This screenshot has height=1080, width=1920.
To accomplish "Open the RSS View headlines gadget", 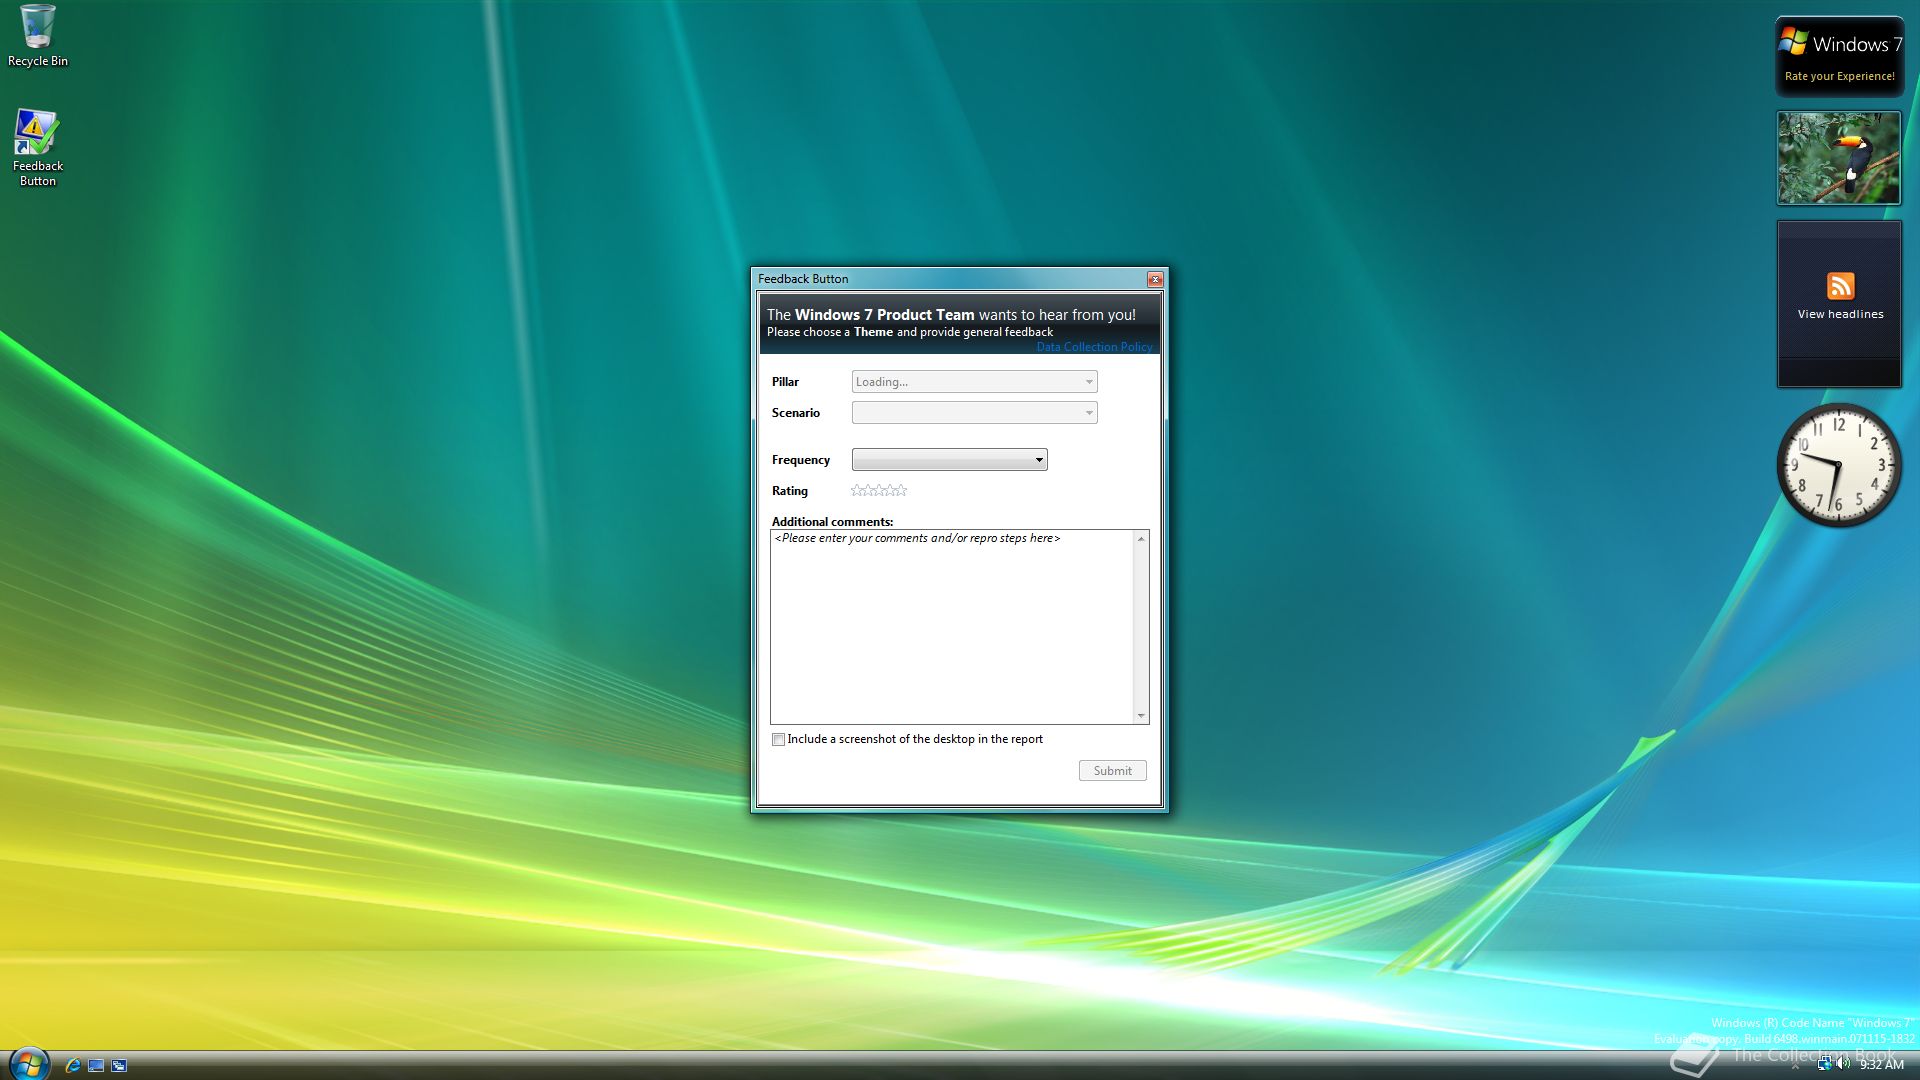I will click(1839, 302).
